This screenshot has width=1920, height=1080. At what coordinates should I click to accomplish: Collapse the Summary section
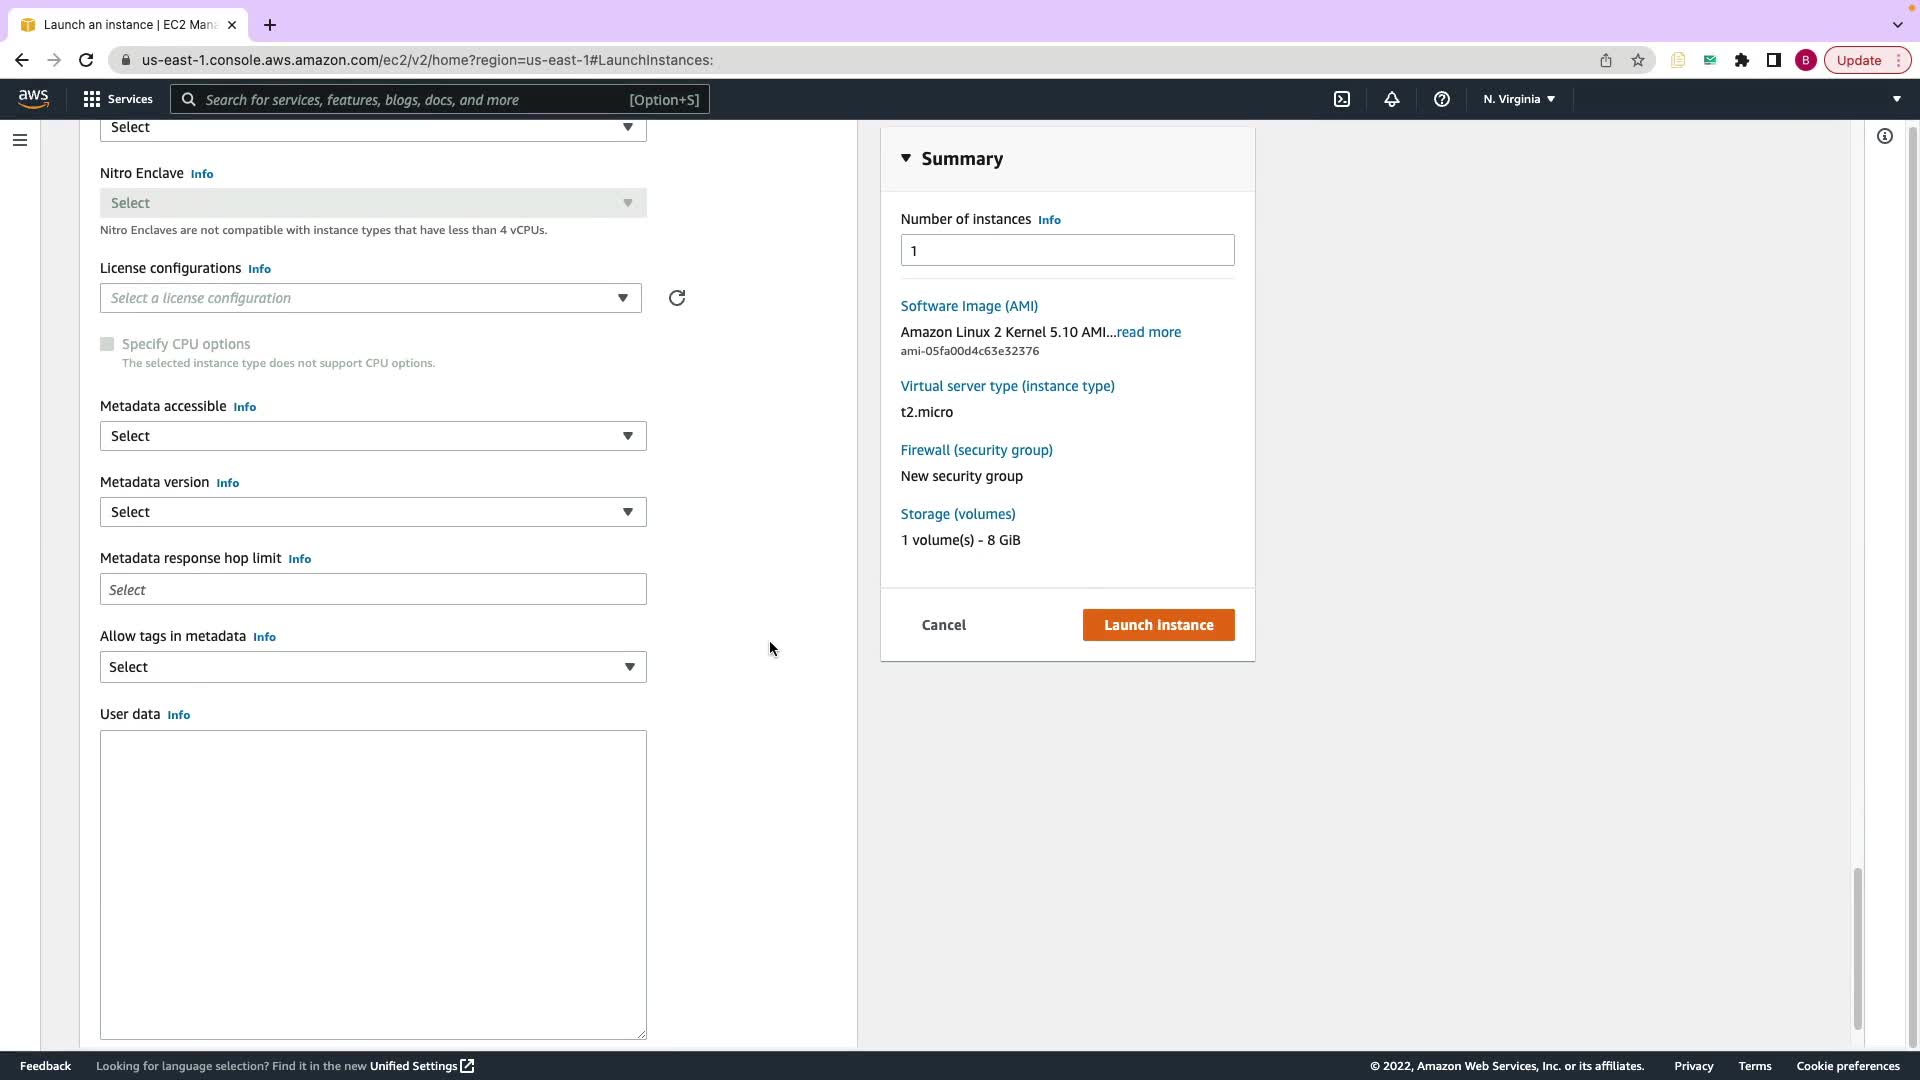tap(906, 158)
